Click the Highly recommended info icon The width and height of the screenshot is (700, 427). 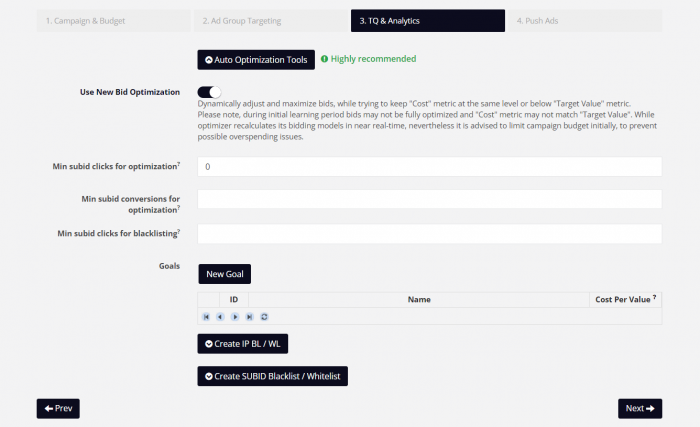pos(325,59)
